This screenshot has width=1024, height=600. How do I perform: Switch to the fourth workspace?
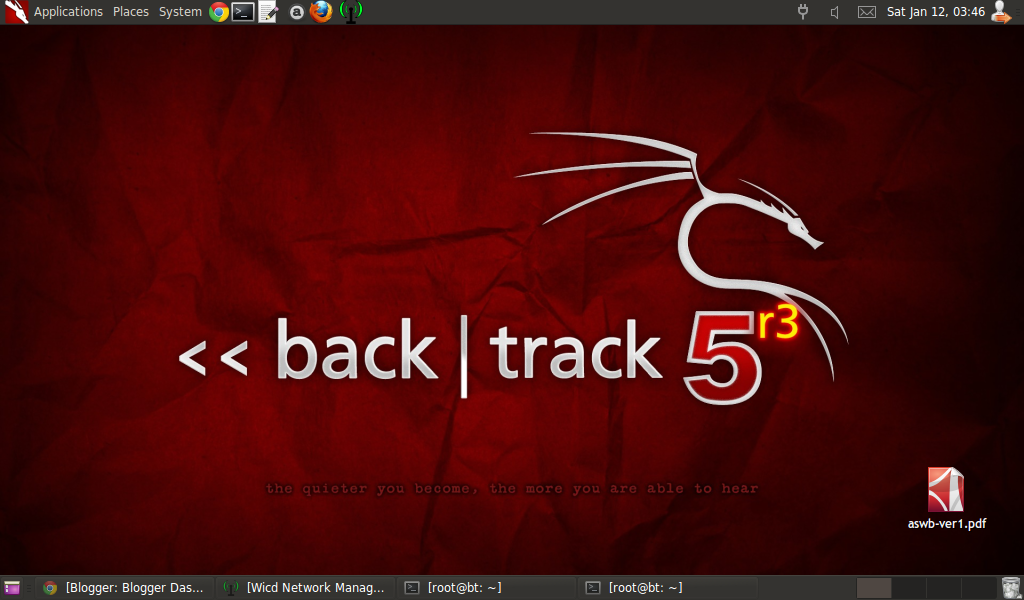point(978,588)
